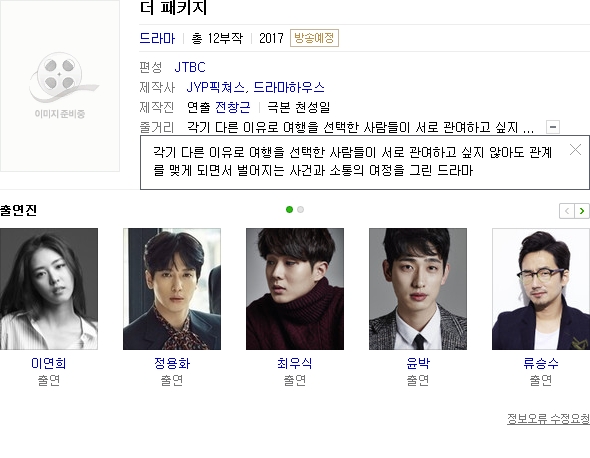
Task: Open 최우식 cast photo
Action: [295, 289]
